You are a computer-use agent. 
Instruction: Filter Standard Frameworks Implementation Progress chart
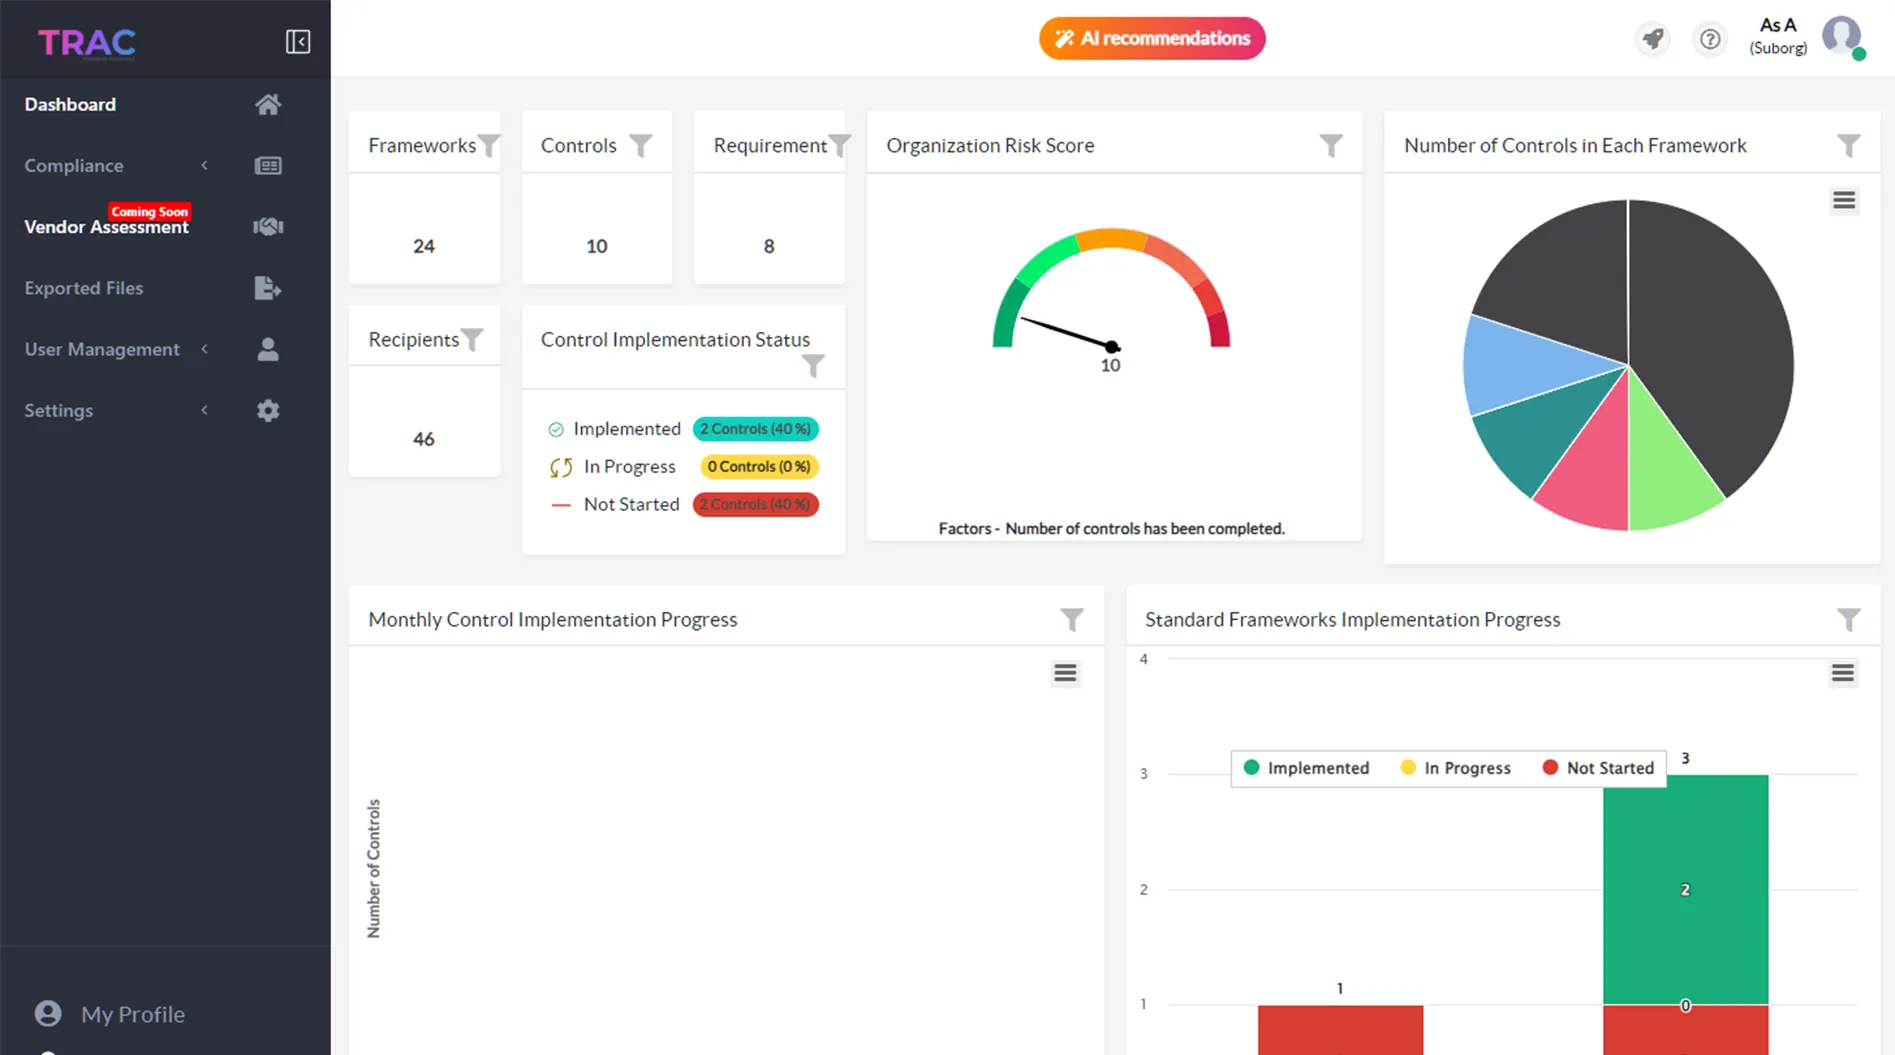[x=1849, y=620]
